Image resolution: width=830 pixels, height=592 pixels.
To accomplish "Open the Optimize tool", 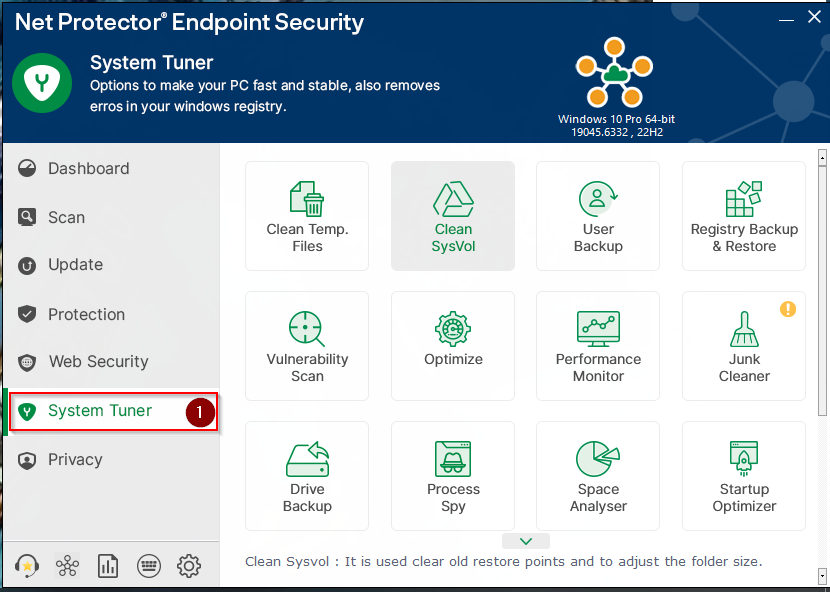I will coord(453,346).
